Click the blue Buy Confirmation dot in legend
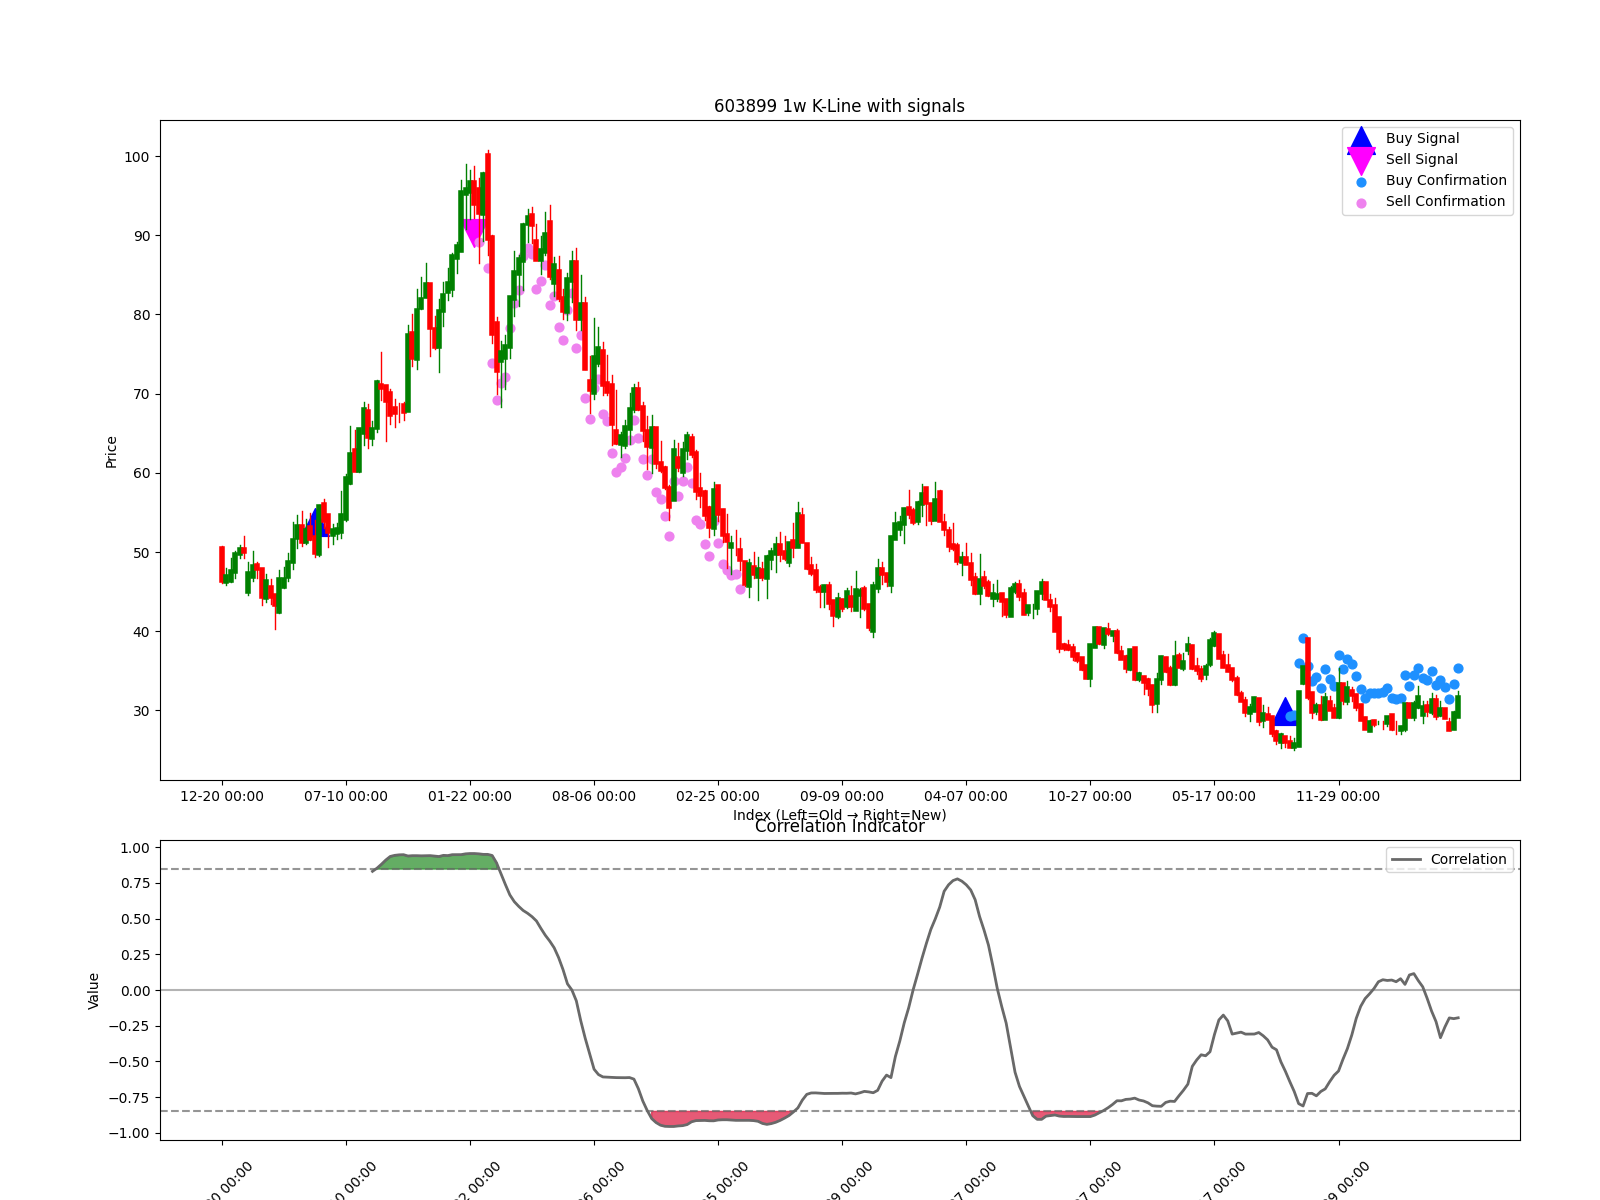The height and width of the screenshot is (1200, 1600). point(1361,182)
